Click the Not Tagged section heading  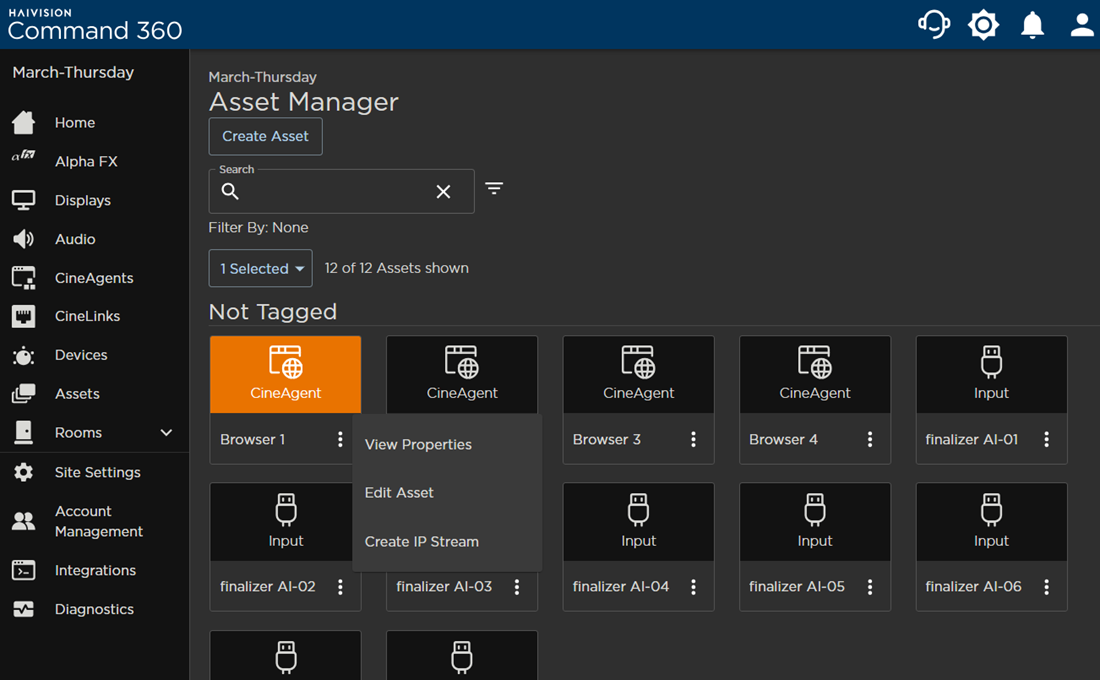(x=273, y=312)
